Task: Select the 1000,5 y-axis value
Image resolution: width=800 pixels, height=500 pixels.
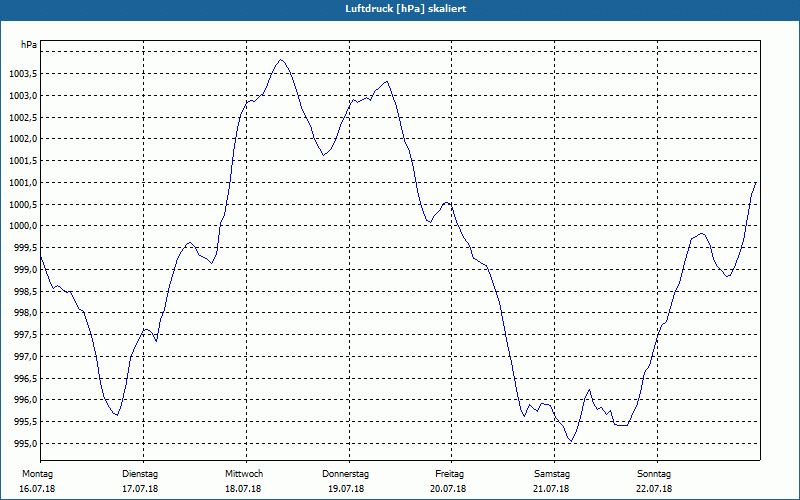Action: (x=23, y=205)
